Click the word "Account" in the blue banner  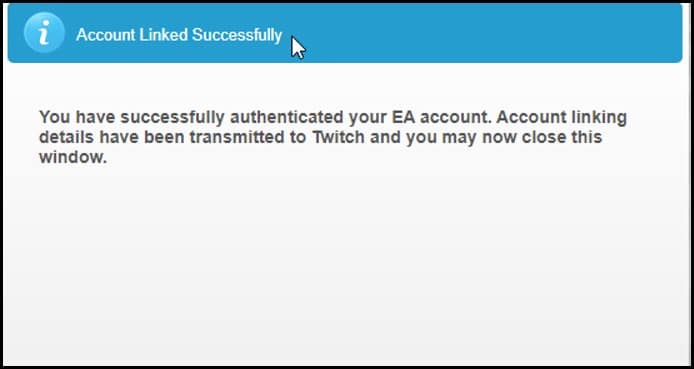[105, 35]
